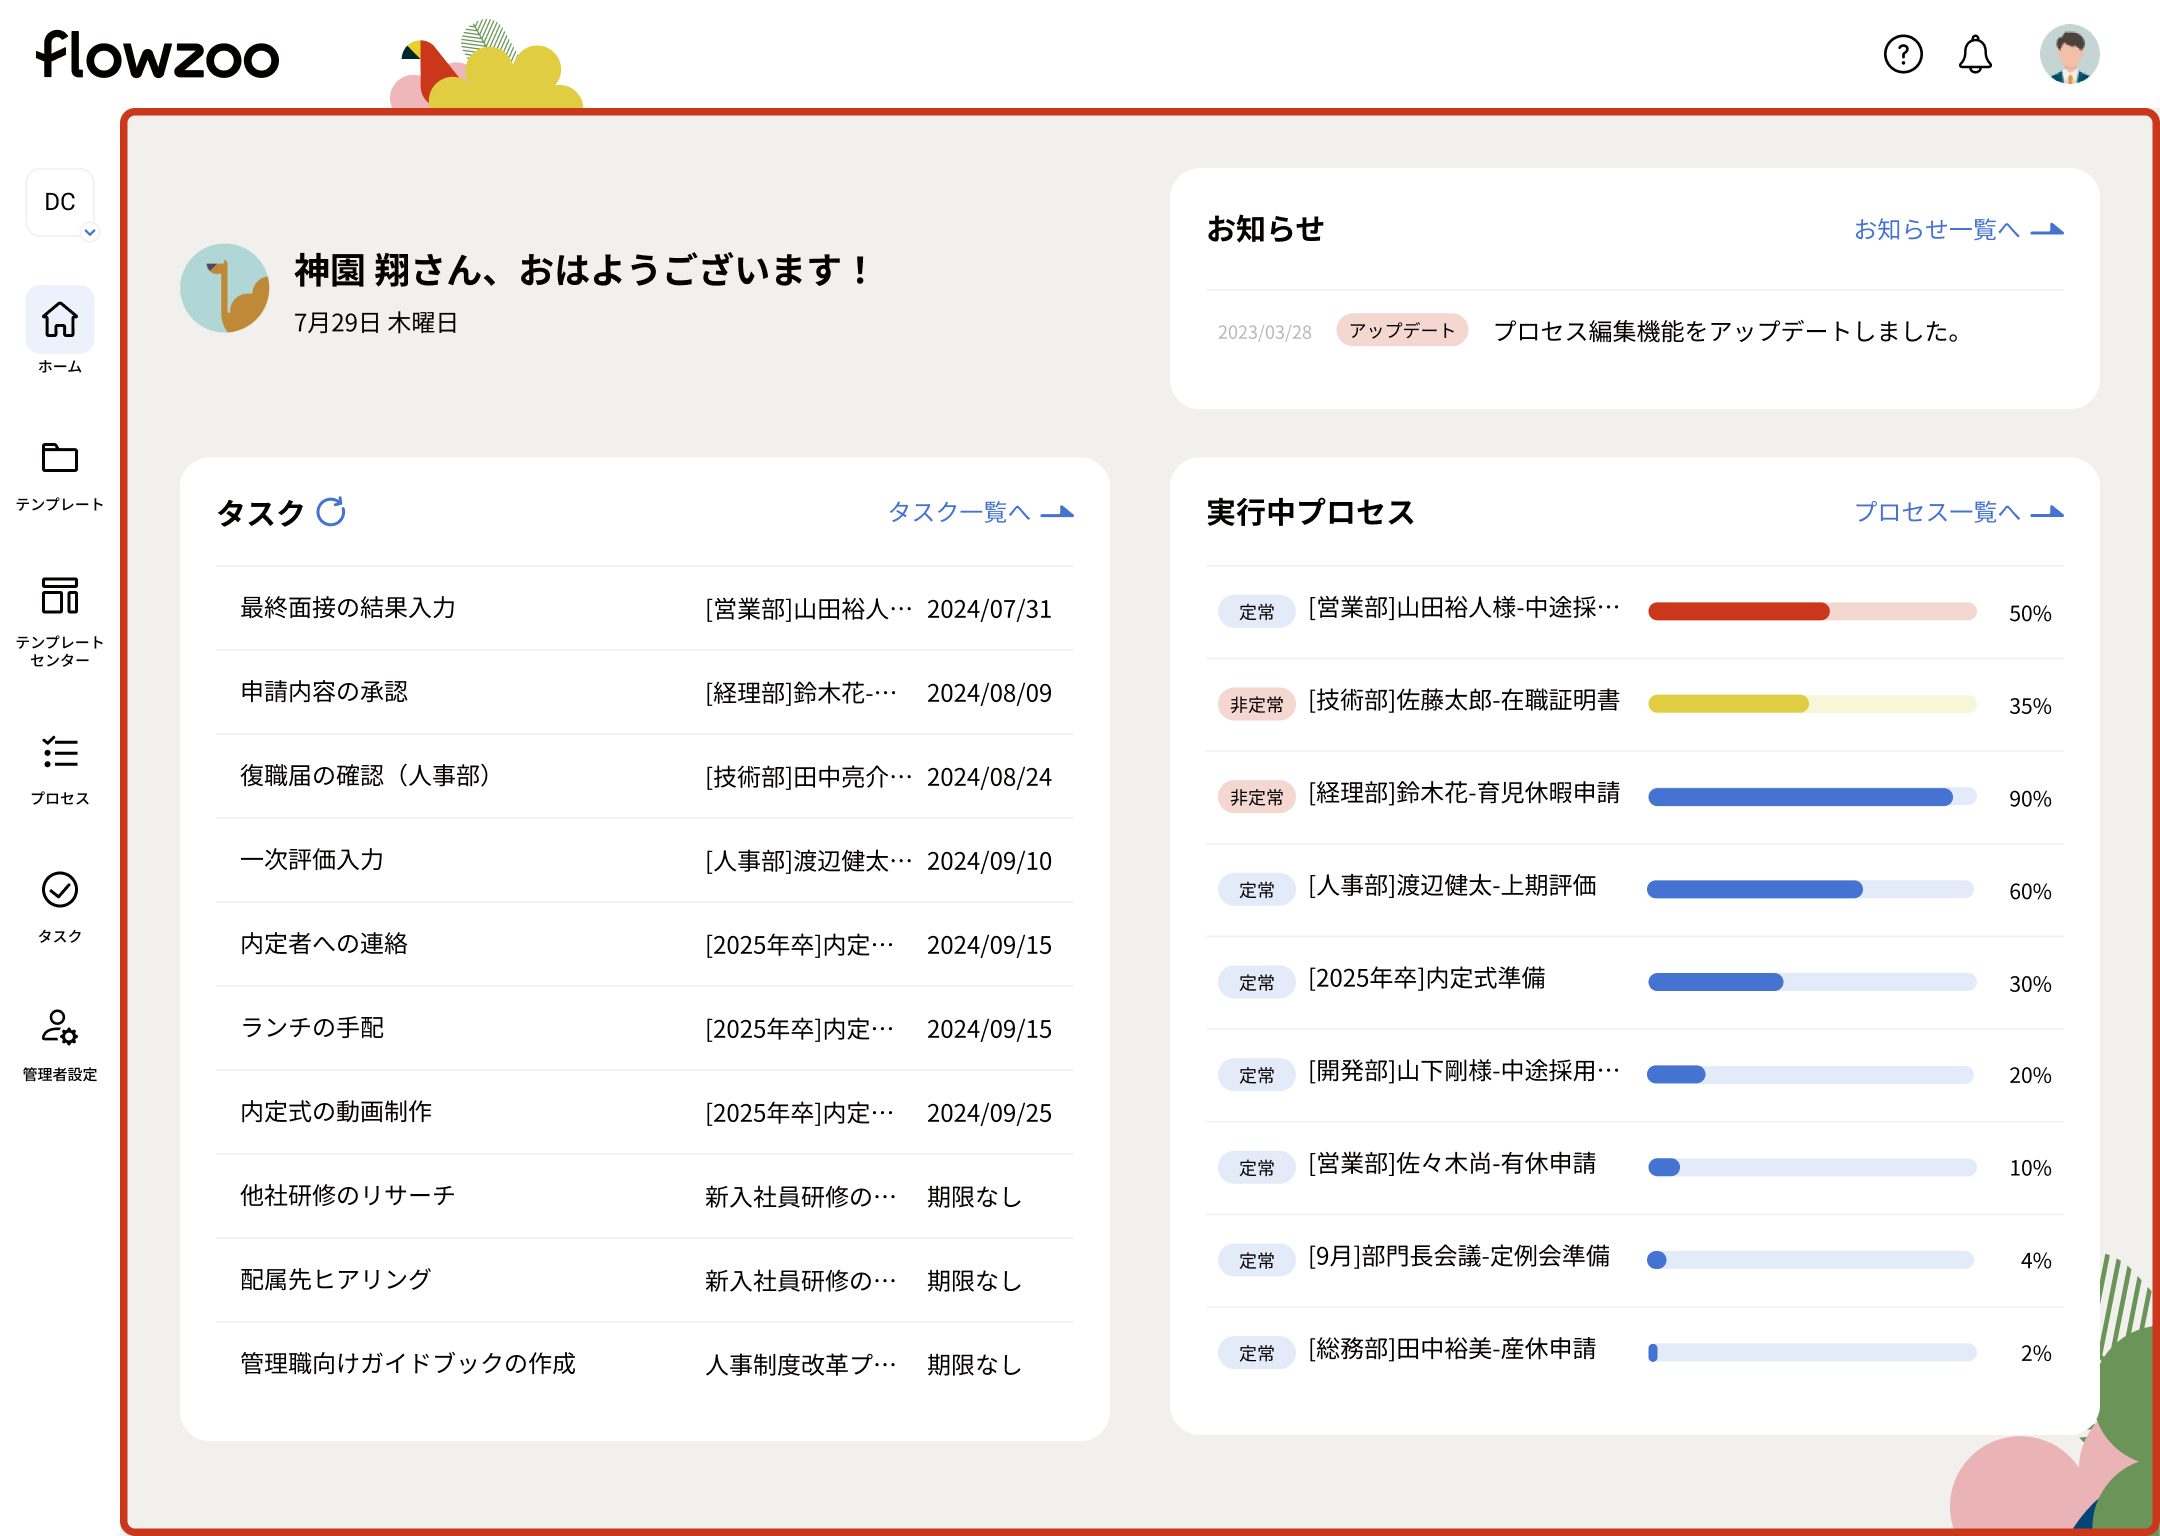Click the 50% progress bar of 山田裕人's process
Screen dimensions: 2160x1536
(1811, 611)
